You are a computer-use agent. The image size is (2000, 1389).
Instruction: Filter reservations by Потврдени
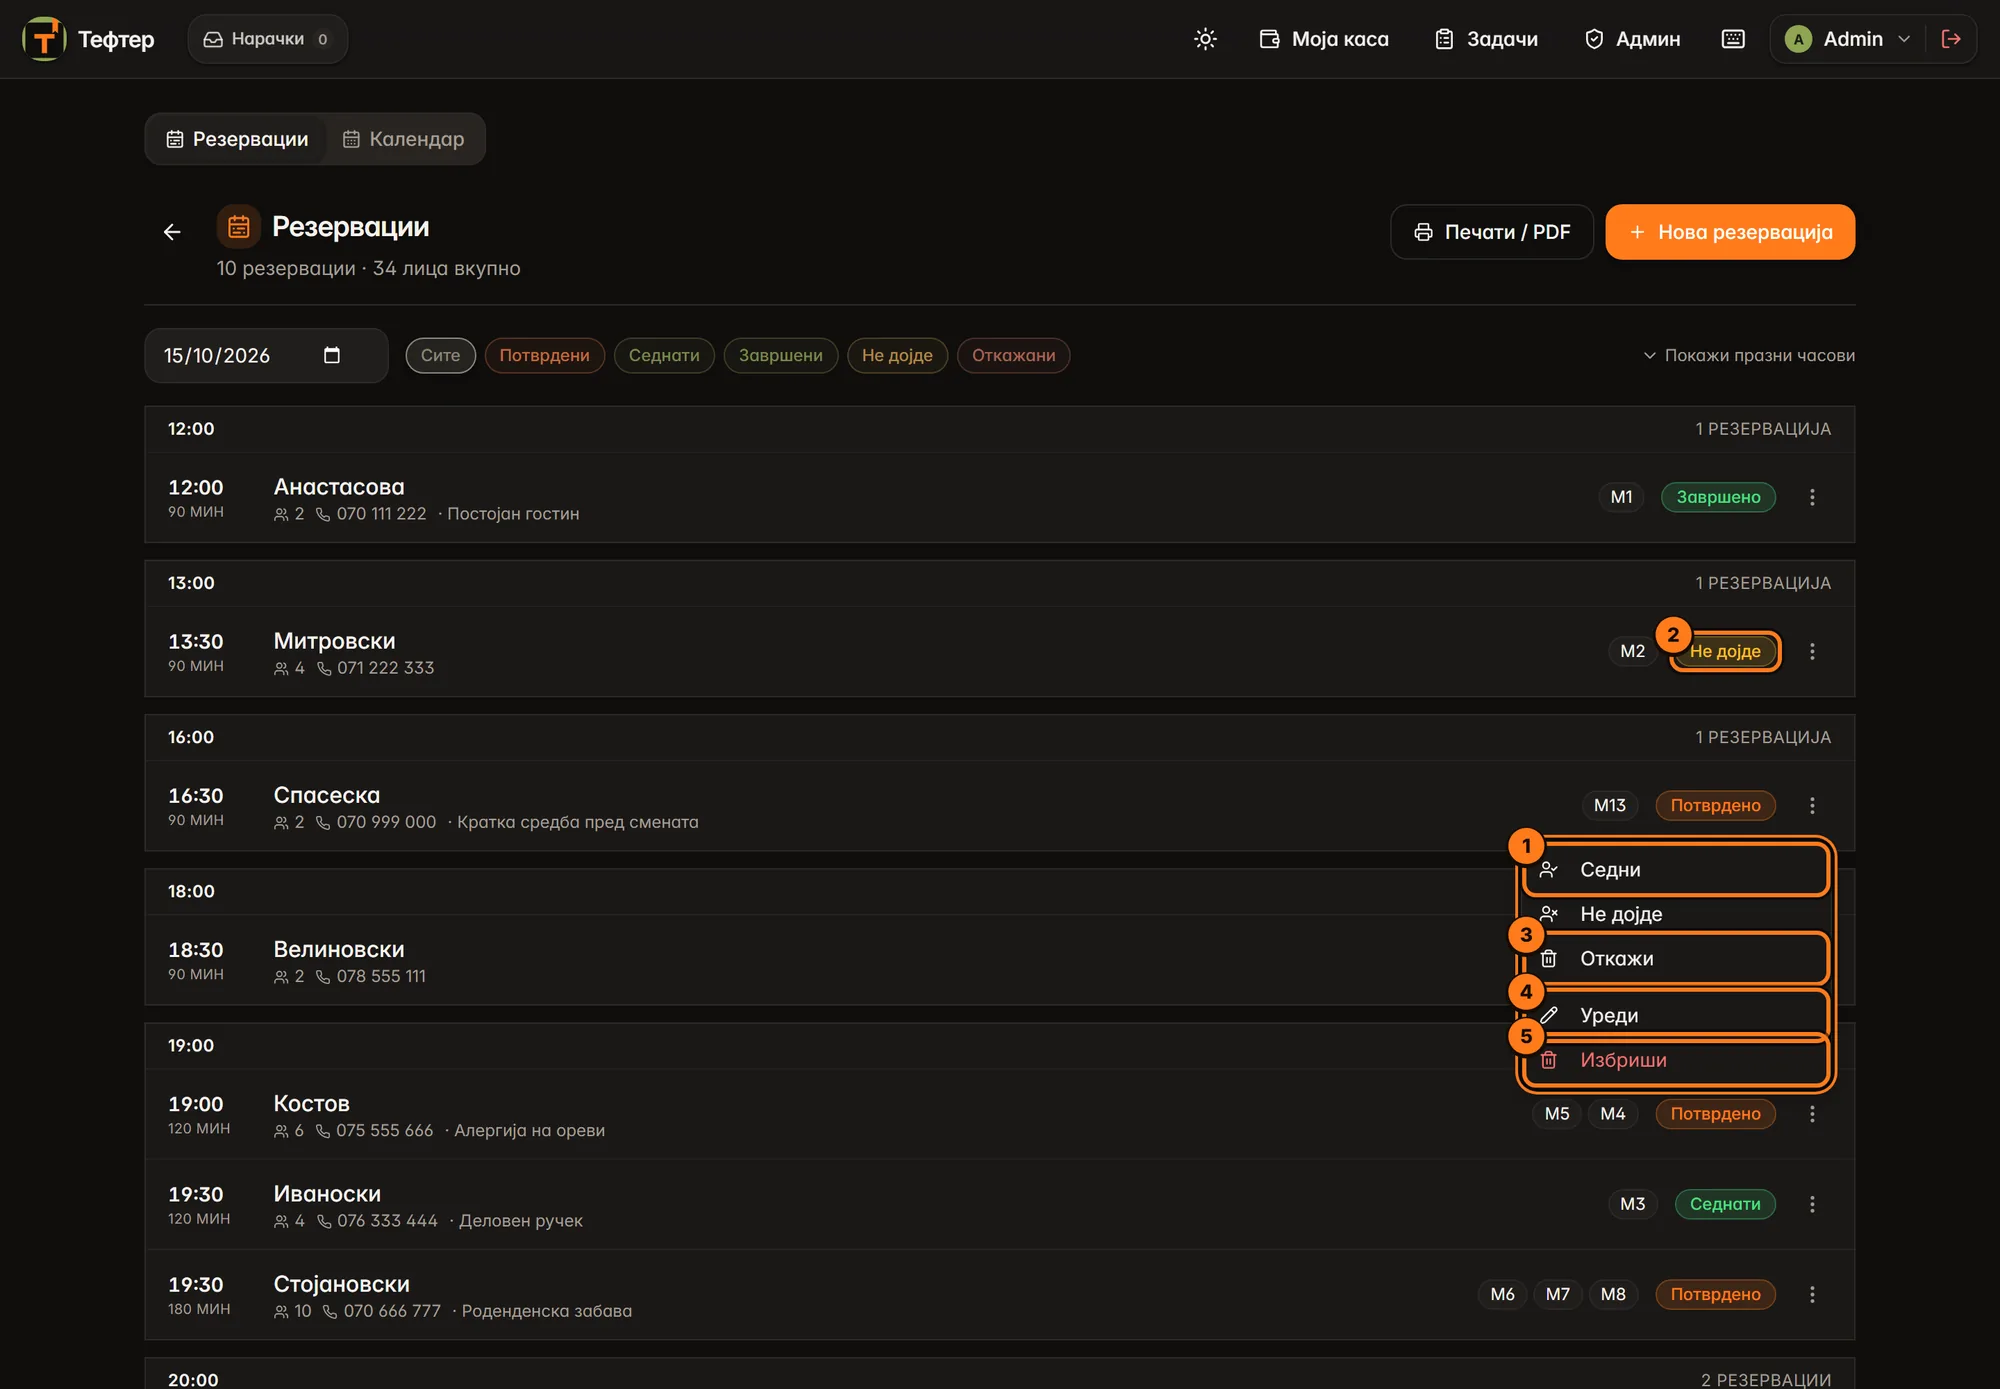[x=544, y=355]
